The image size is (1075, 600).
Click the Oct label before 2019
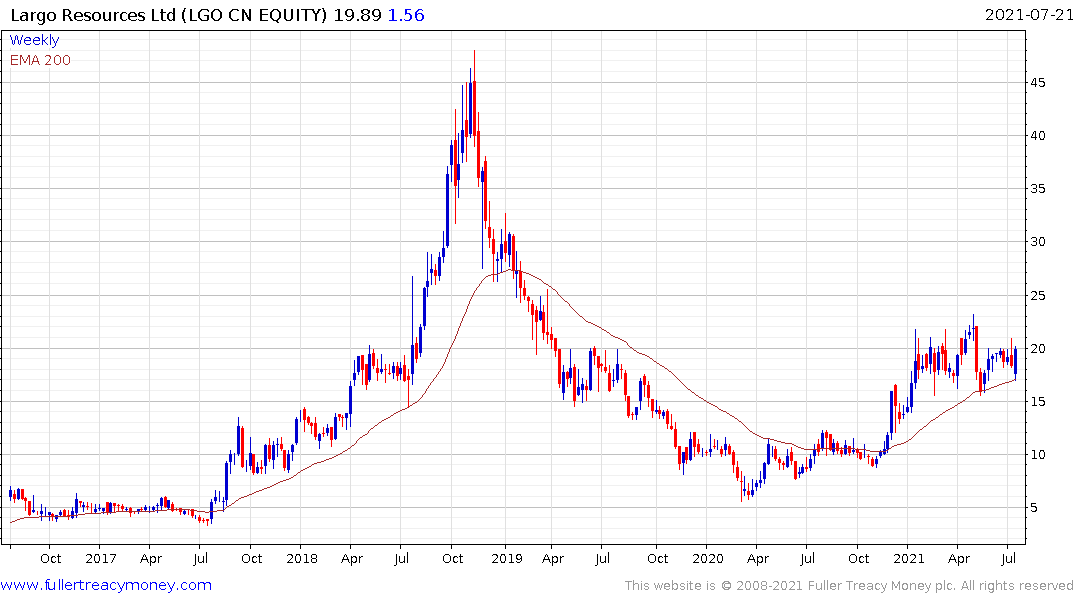452,558
